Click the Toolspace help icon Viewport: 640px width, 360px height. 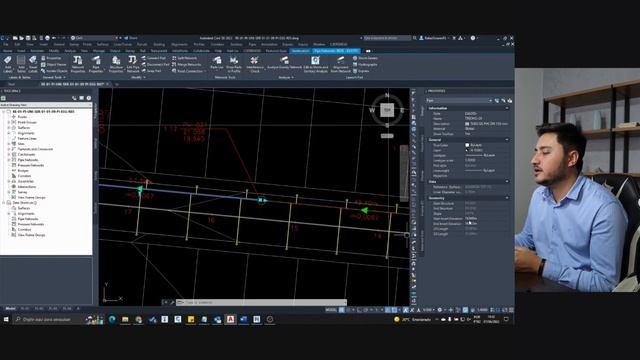click(89, 98)
